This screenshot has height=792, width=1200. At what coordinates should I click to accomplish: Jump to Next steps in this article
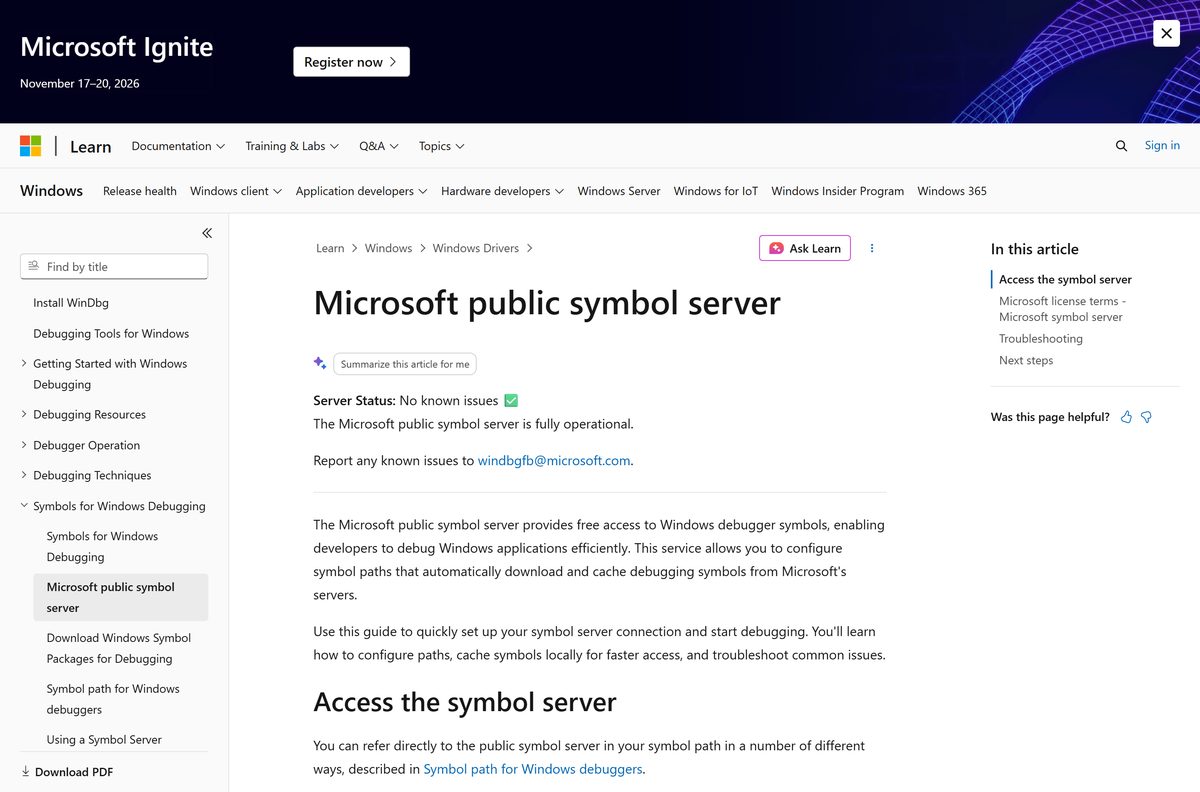(x=1026, y=360)
